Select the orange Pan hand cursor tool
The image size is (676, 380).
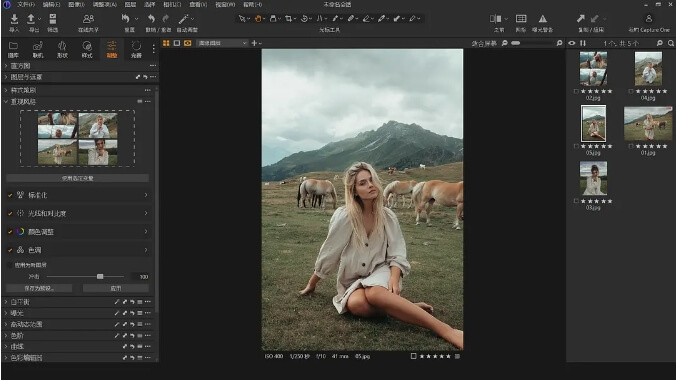(258, 19)
